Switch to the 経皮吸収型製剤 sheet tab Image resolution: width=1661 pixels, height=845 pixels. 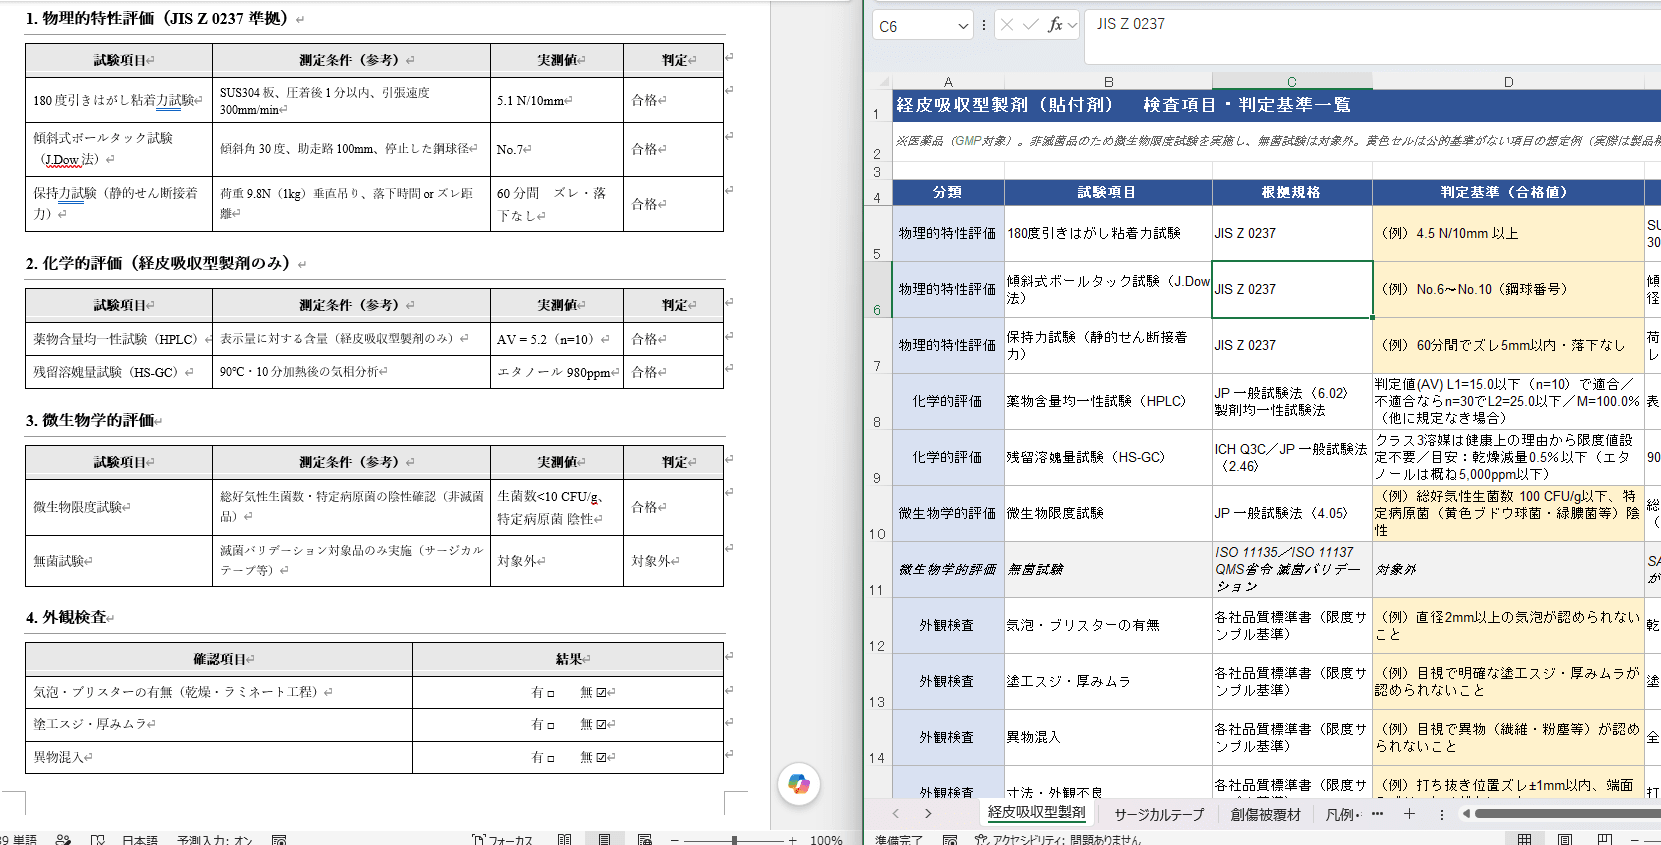(x=1036, y=813)
